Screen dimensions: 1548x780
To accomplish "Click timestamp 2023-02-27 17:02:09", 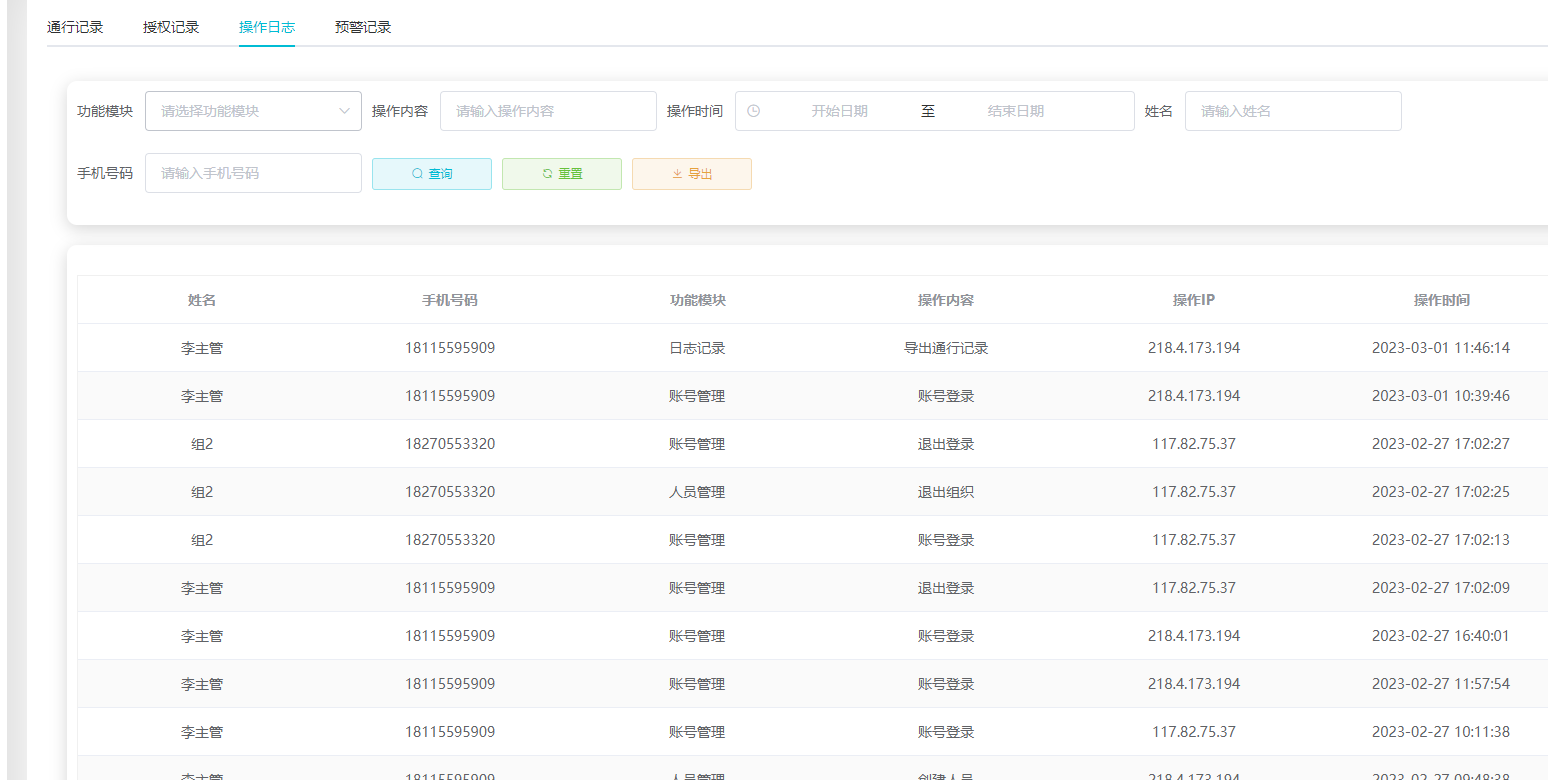I will 1441,588.
